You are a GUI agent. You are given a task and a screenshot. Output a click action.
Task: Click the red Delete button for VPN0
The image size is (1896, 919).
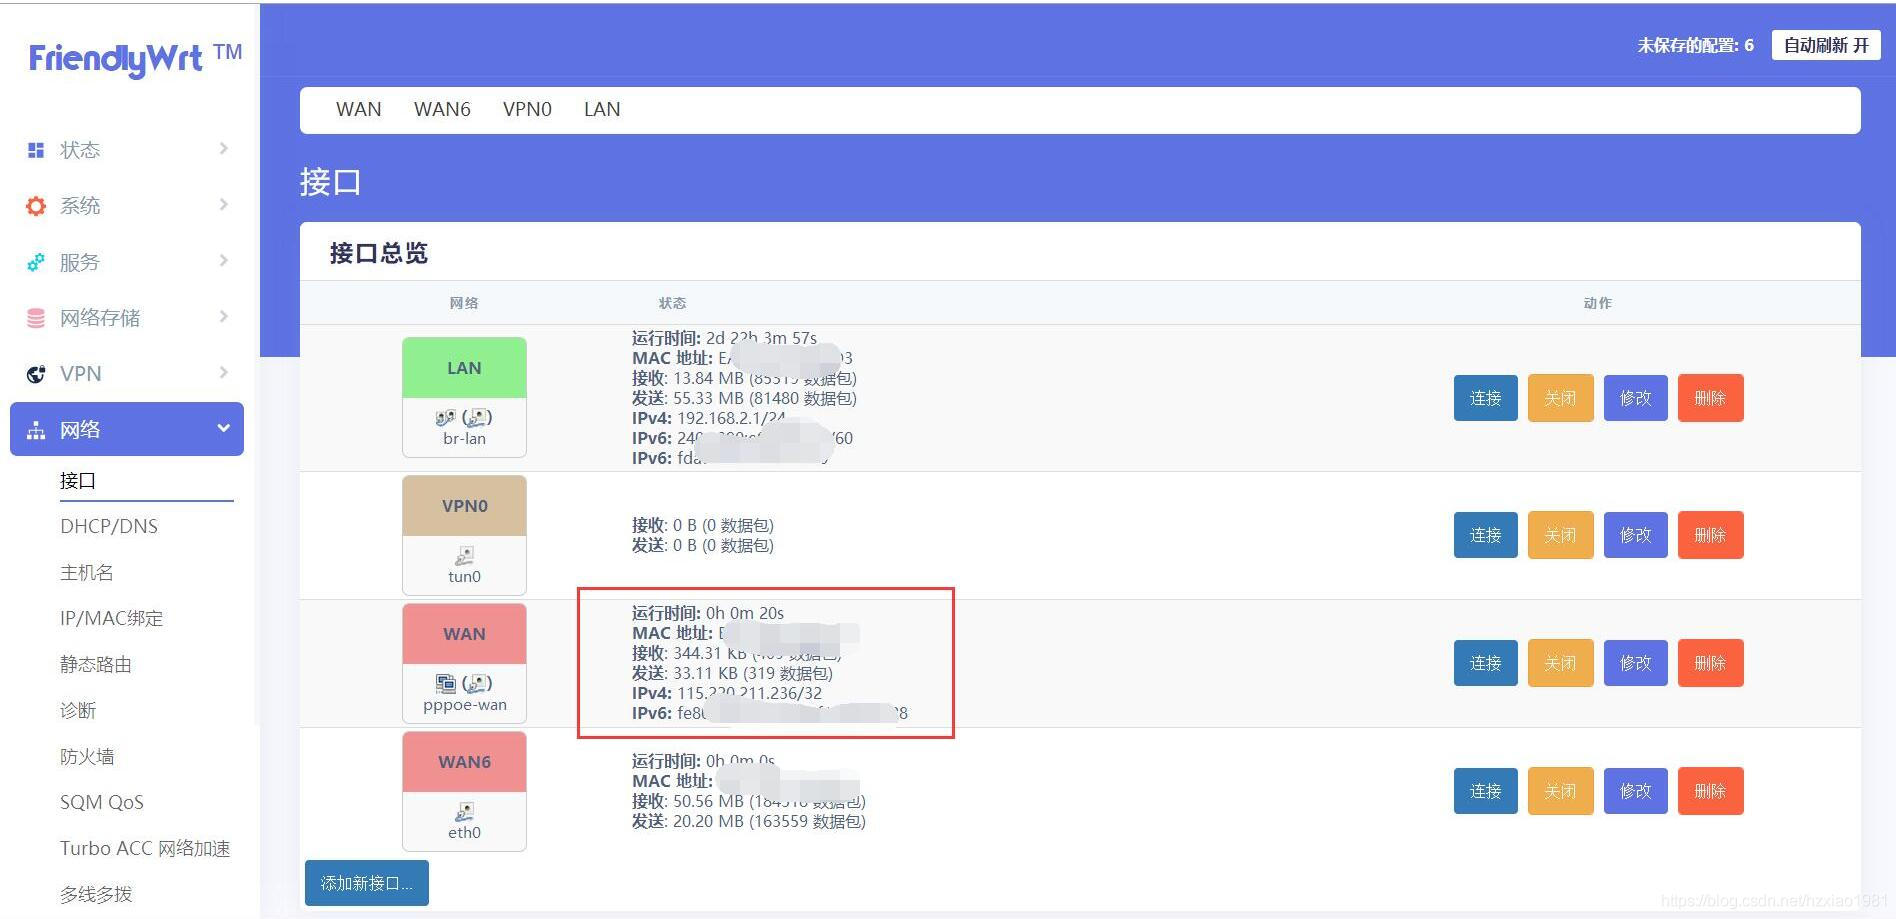coord(1710,535)
